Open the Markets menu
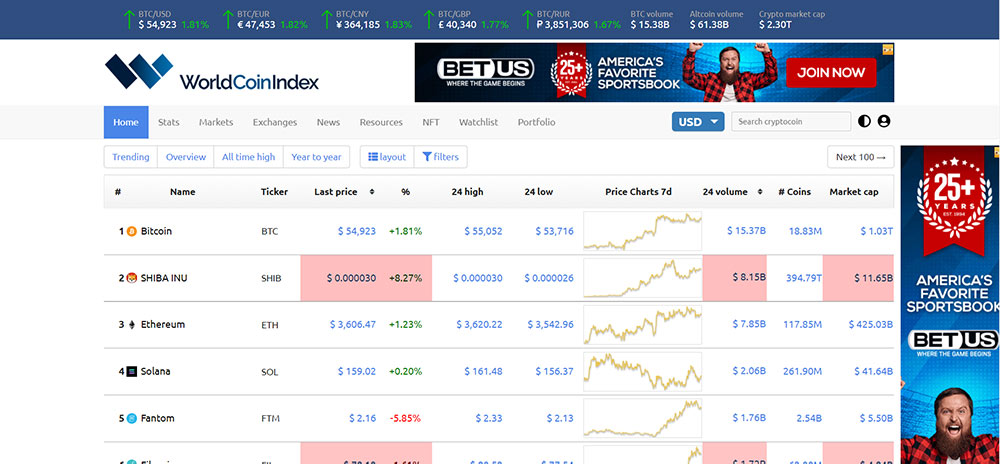The width and height of the screenshot is (1000, 464). point(216,122)
